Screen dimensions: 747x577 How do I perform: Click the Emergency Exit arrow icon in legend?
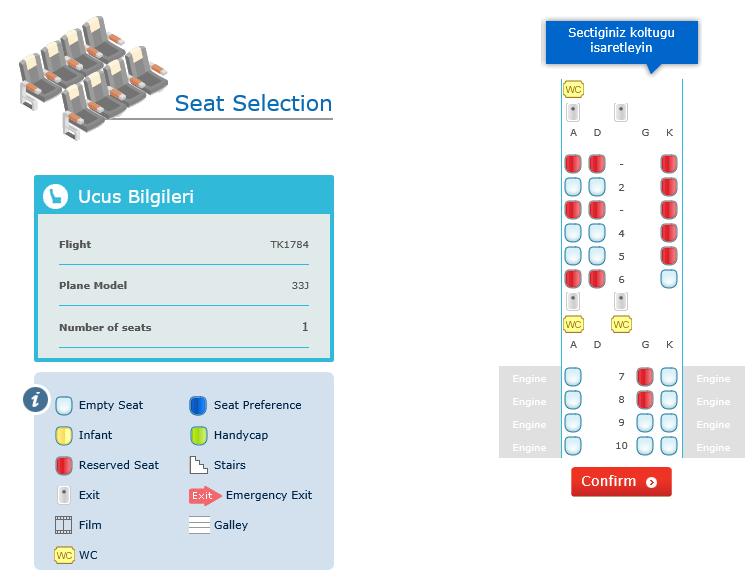coord(204,495)
